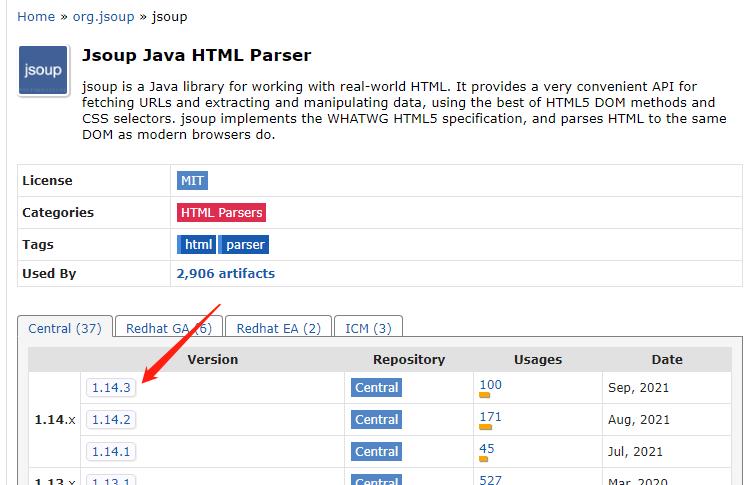This screenshot has height=485, width=745.
Task: Click the 1.14.x group label
Action: pos(55,420)
